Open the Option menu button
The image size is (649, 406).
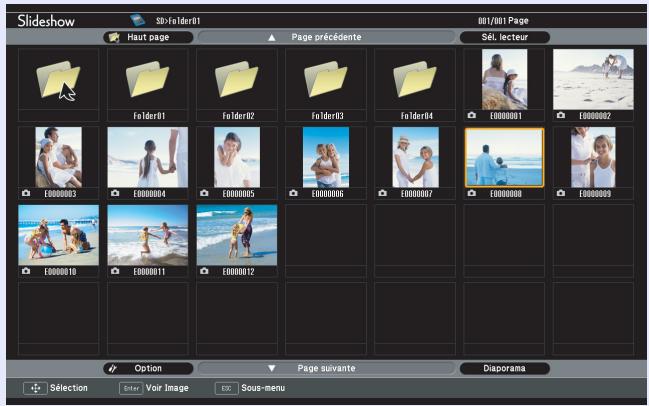pyautogui.click(x=148, y=368)
